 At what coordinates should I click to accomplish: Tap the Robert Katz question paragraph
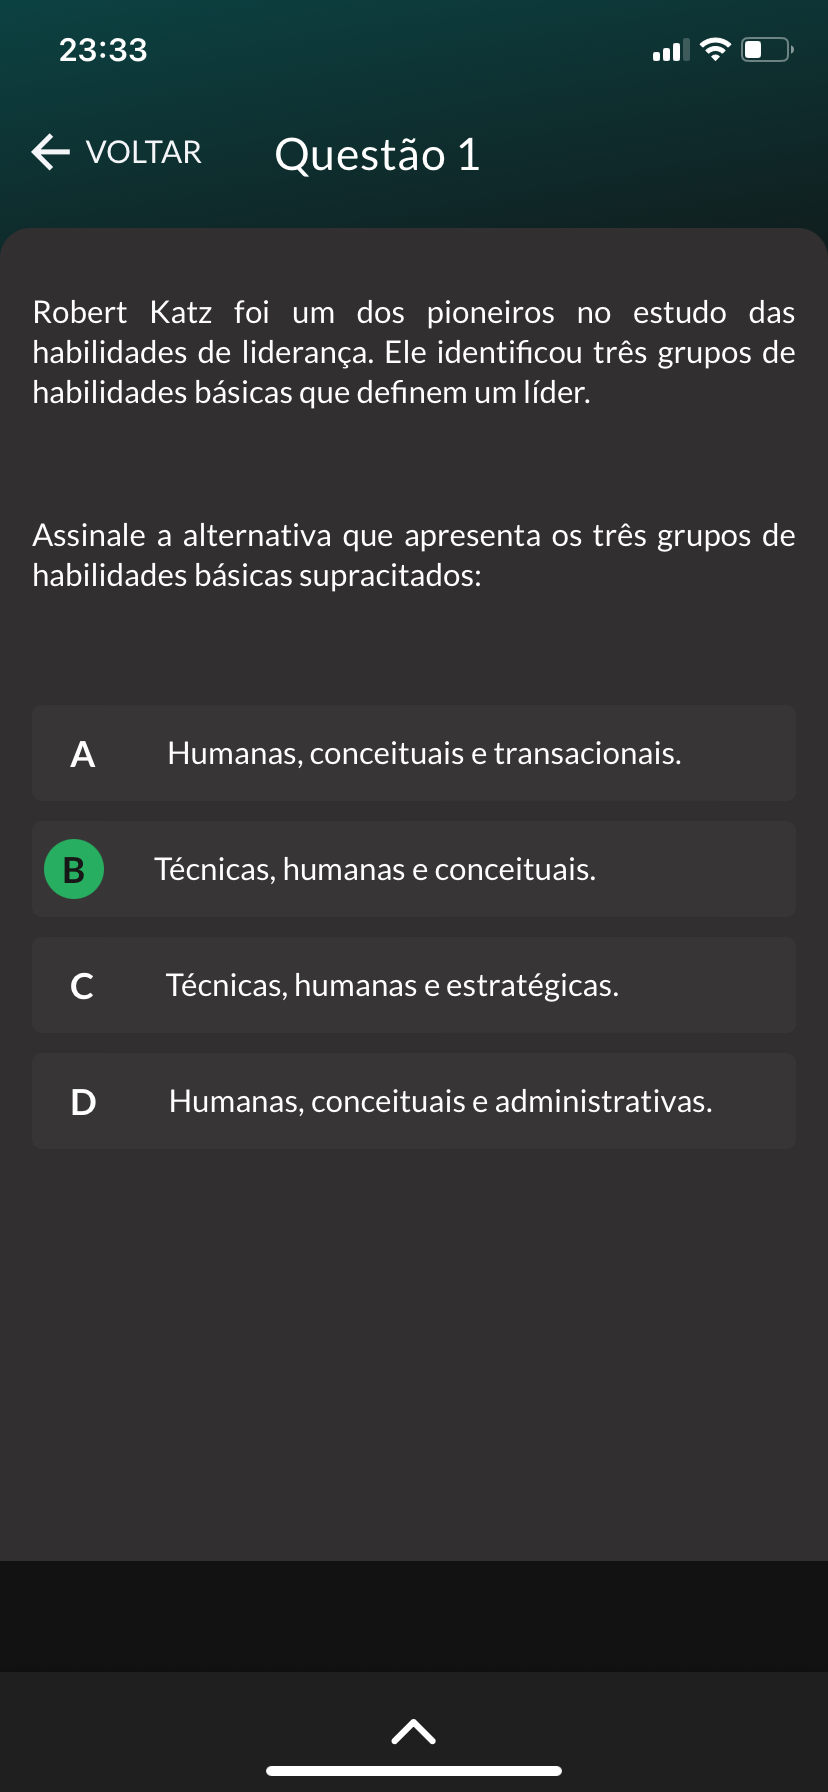(x=414, y=352)
